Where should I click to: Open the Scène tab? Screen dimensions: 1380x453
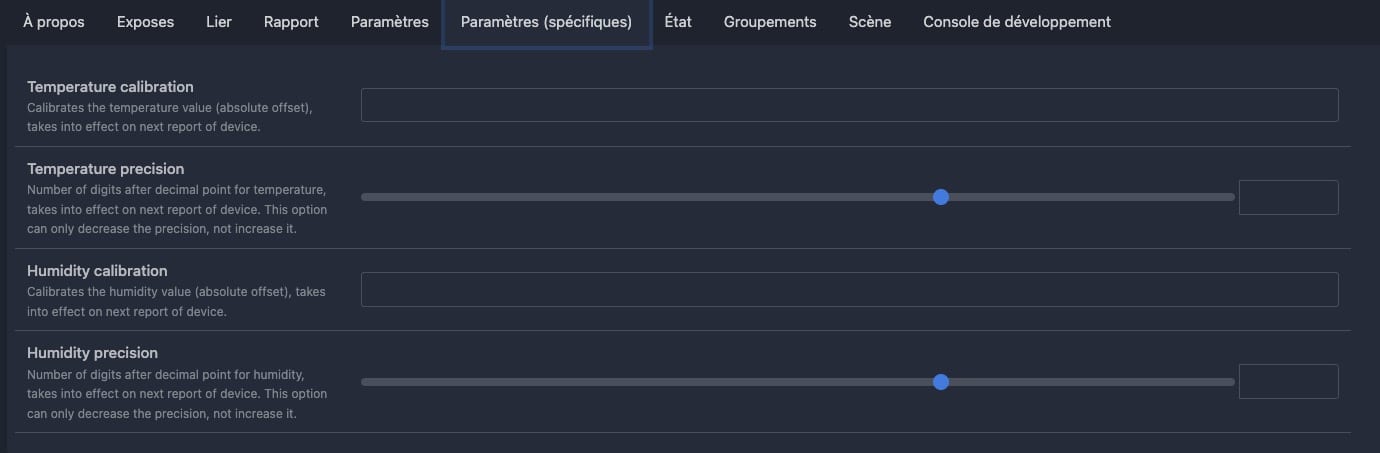(870, 22)
